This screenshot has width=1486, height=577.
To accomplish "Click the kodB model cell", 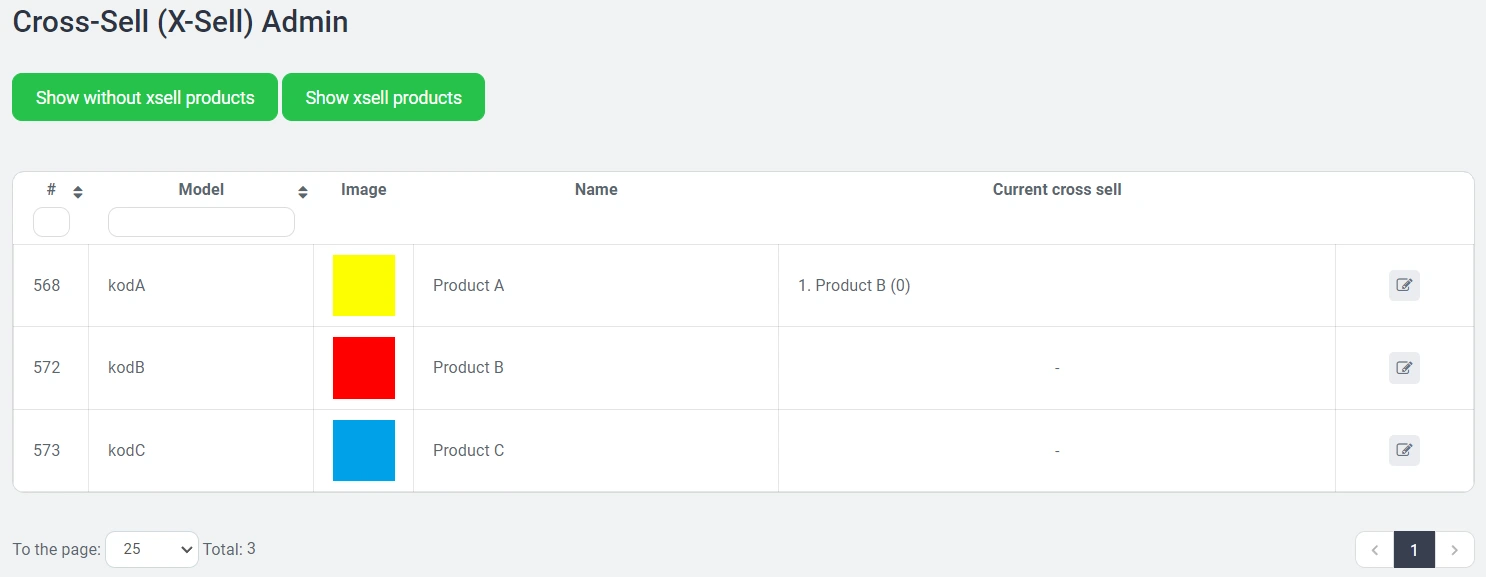I will [x=126, y=368].
